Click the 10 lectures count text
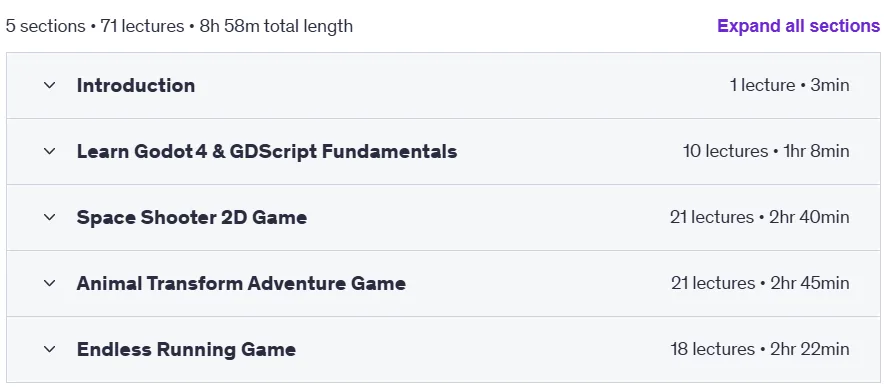The image size is (888, 387). point(725,151)
